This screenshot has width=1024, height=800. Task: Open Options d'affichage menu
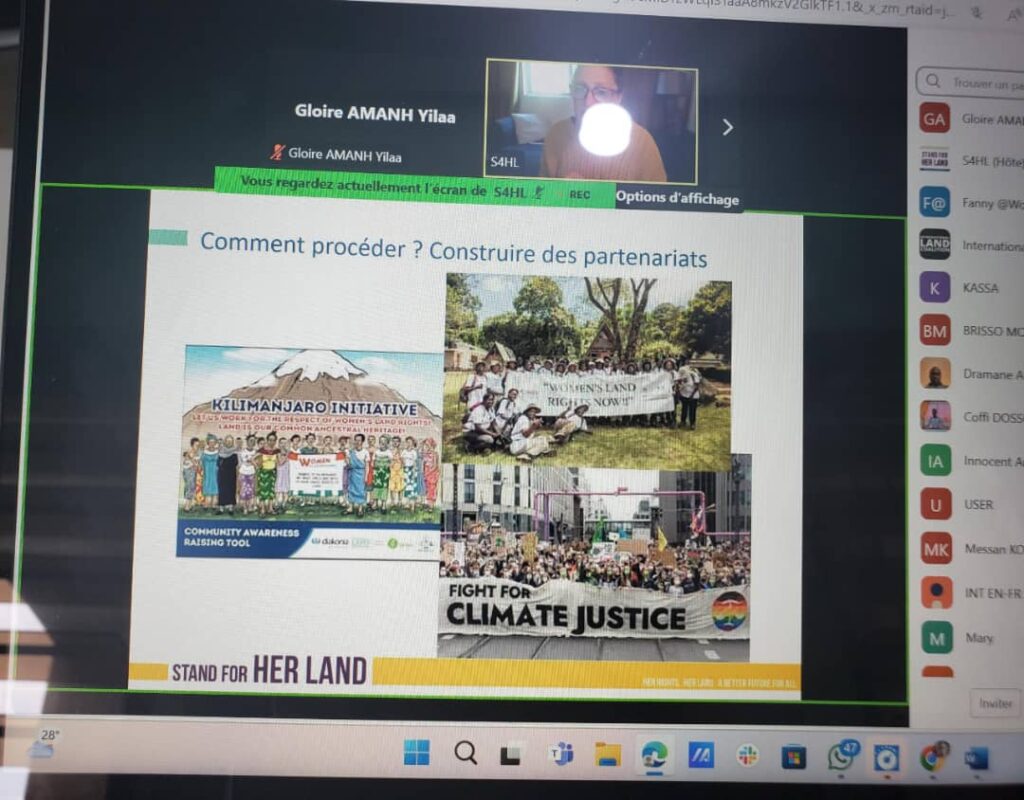(677, 197)
